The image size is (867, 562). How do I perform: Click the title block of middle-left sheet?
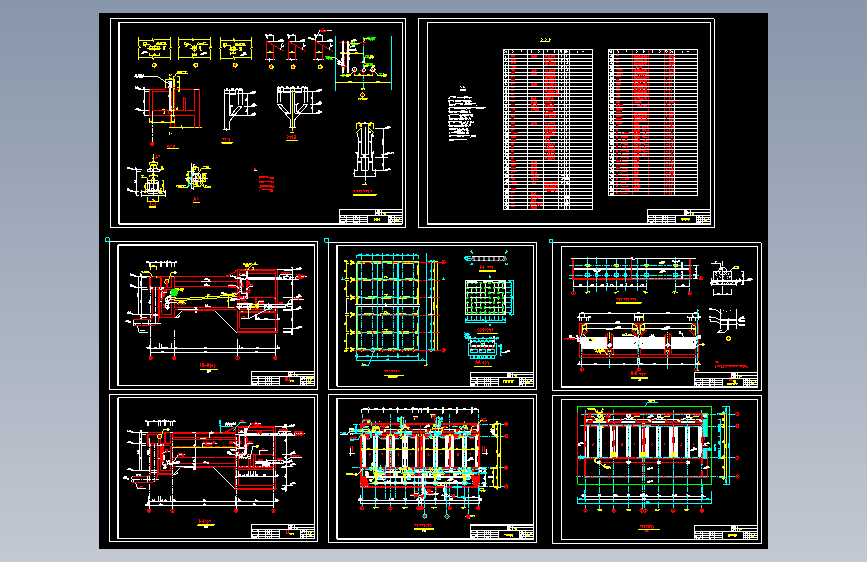(x=283, y=378)
